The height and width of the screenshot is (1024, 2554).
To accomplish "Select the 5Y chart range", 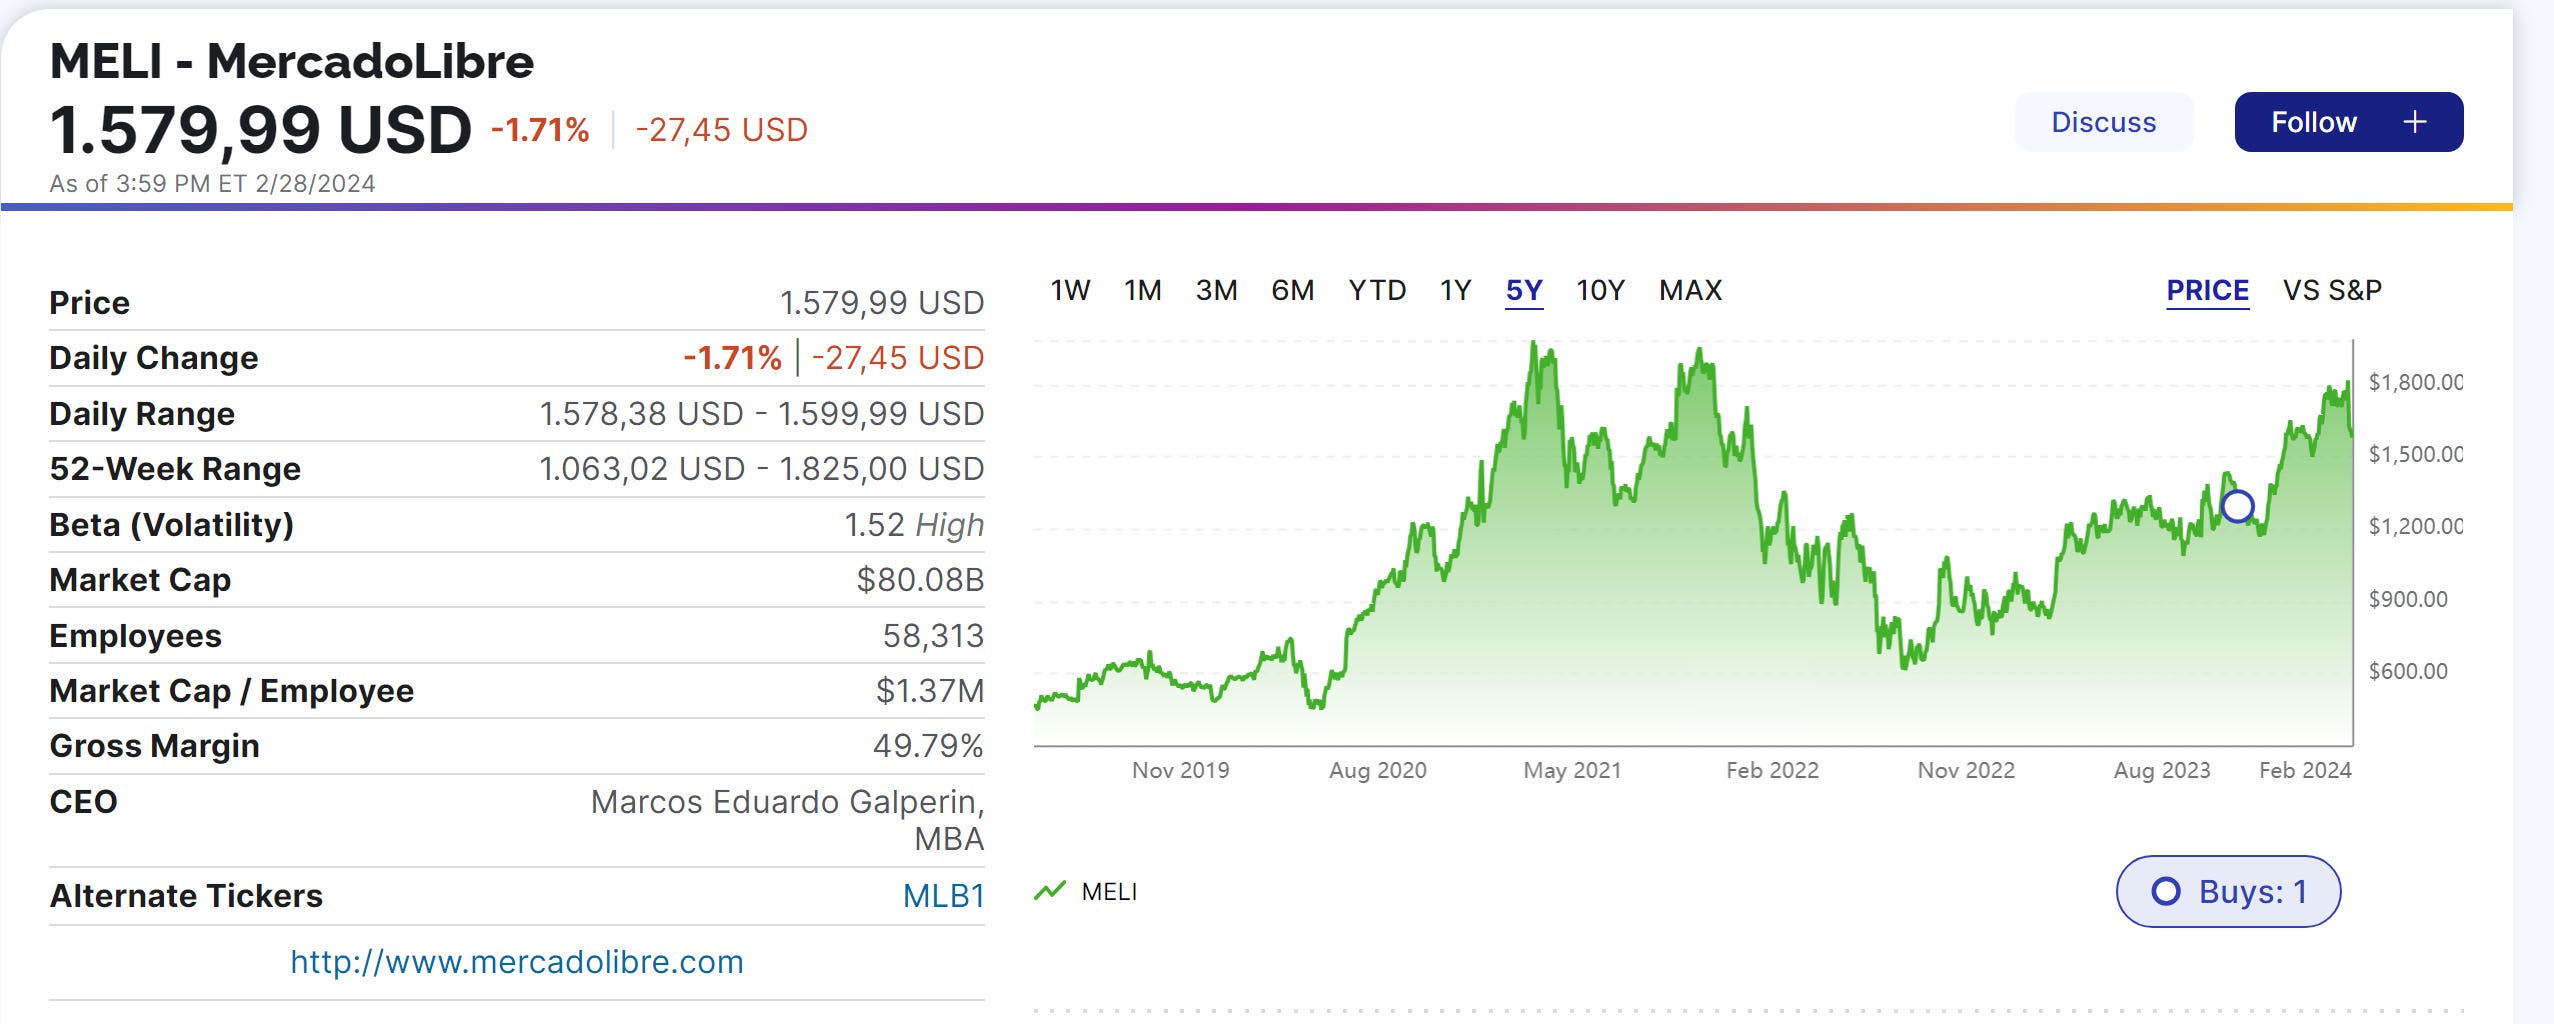I will (1524, 291).
